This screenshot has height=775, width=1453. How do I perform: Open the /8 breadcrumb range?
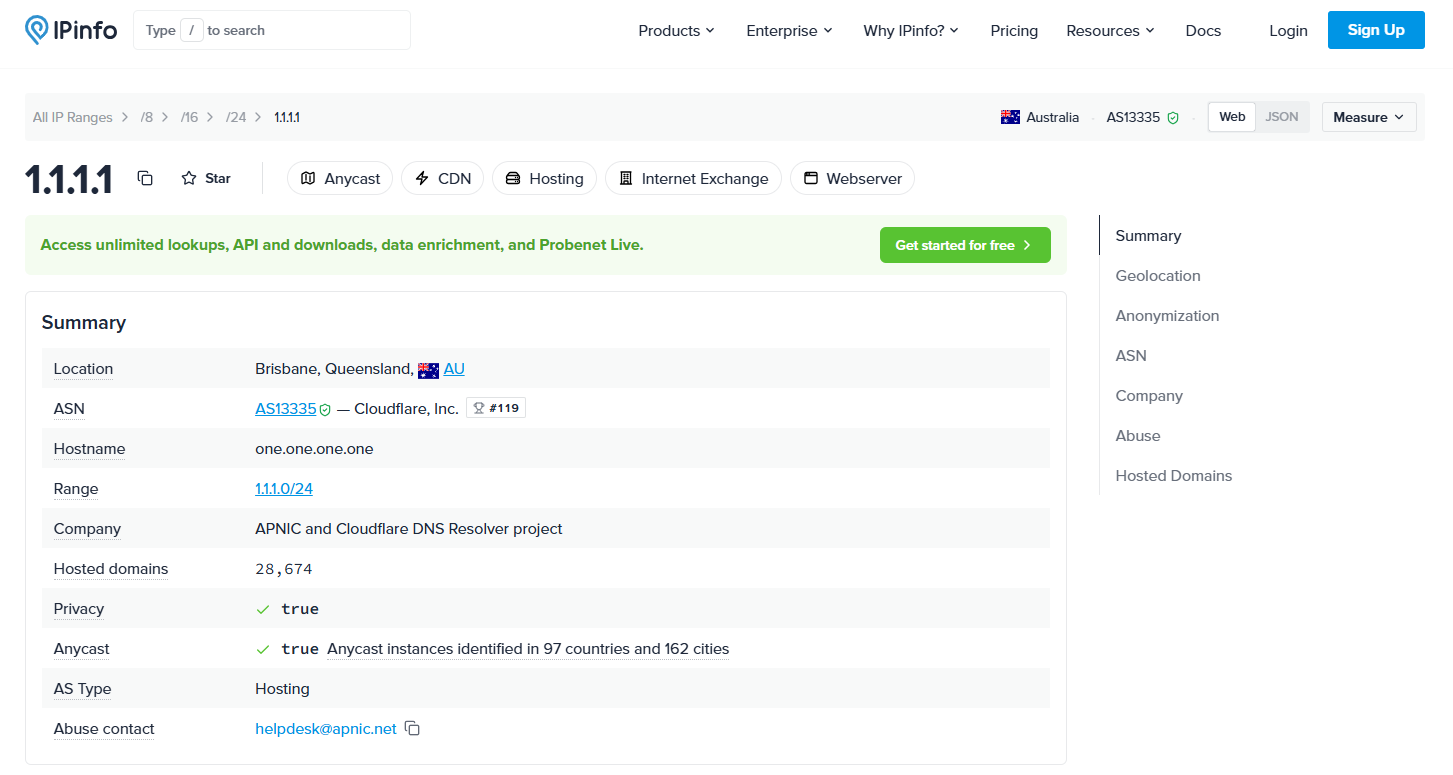coord(147,117)
